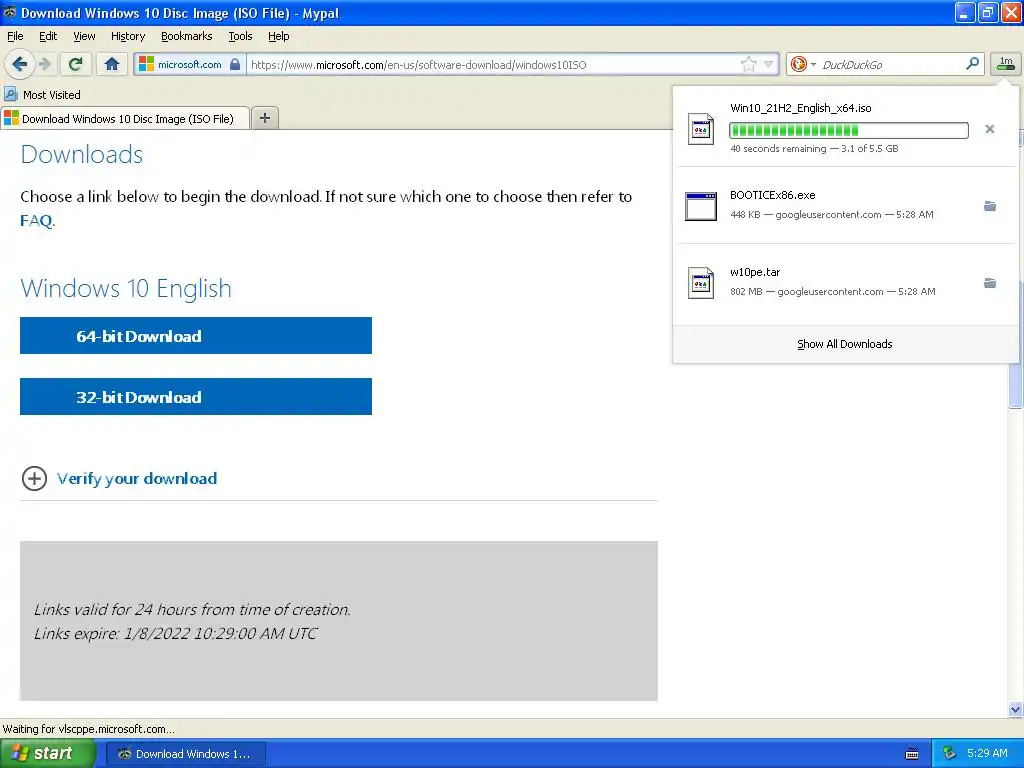Viewport: 1024px width, 768px height.
Task: Click the URL address field
Action: tap(493, 64)
